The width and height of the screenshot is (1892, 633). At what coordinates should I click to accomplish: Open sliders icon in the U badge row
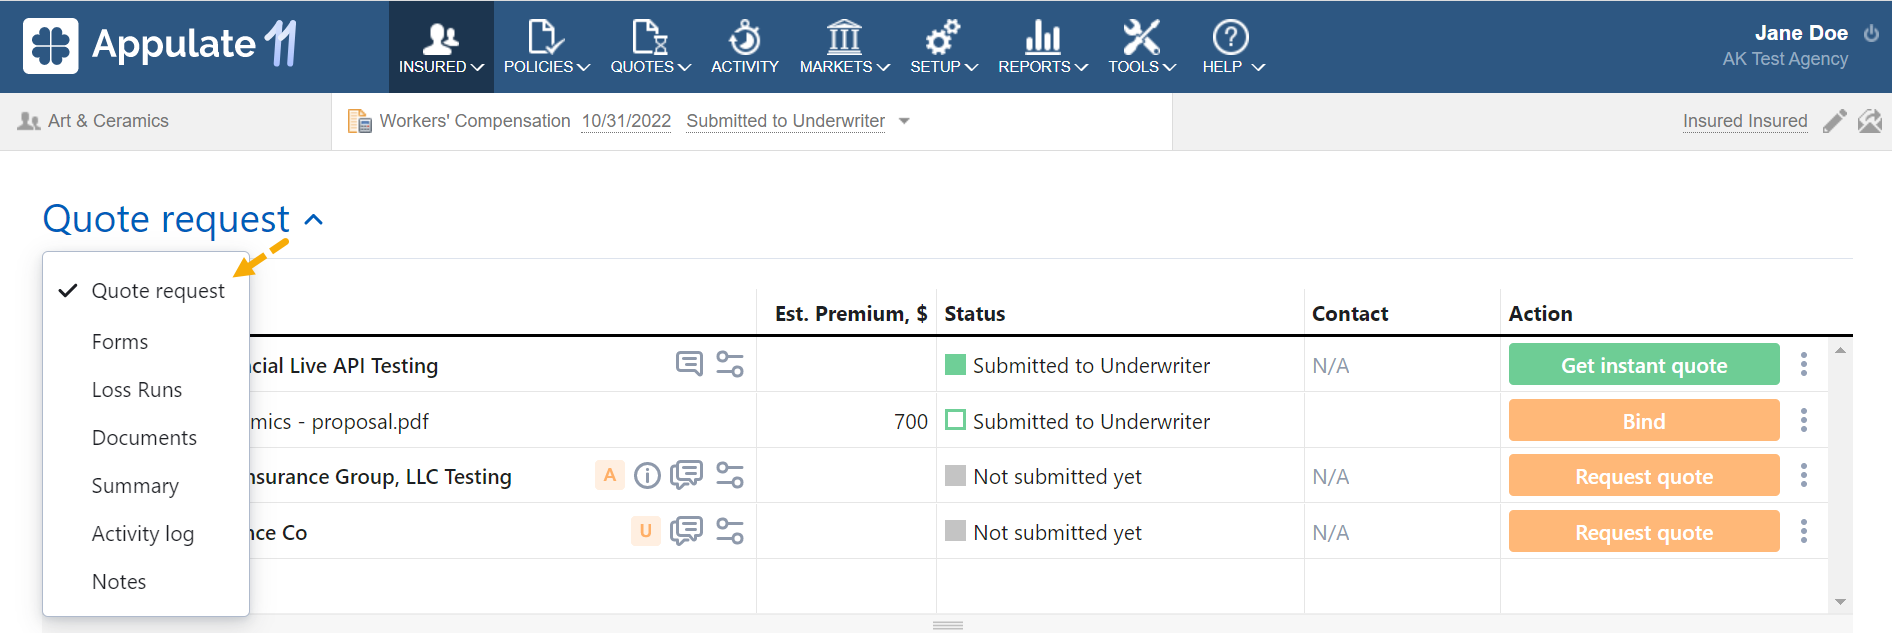coord(730,531)
